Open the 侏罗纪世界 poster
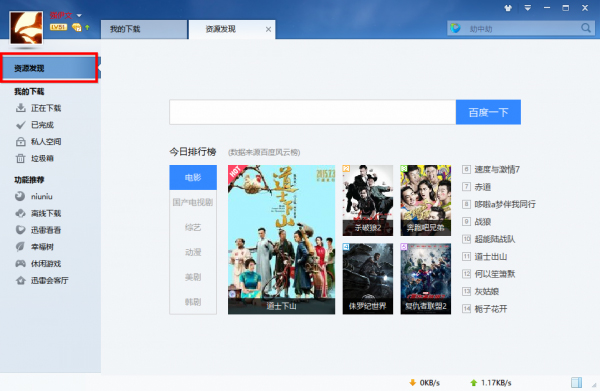Screen dimensions: 600x391 (367, 279)
